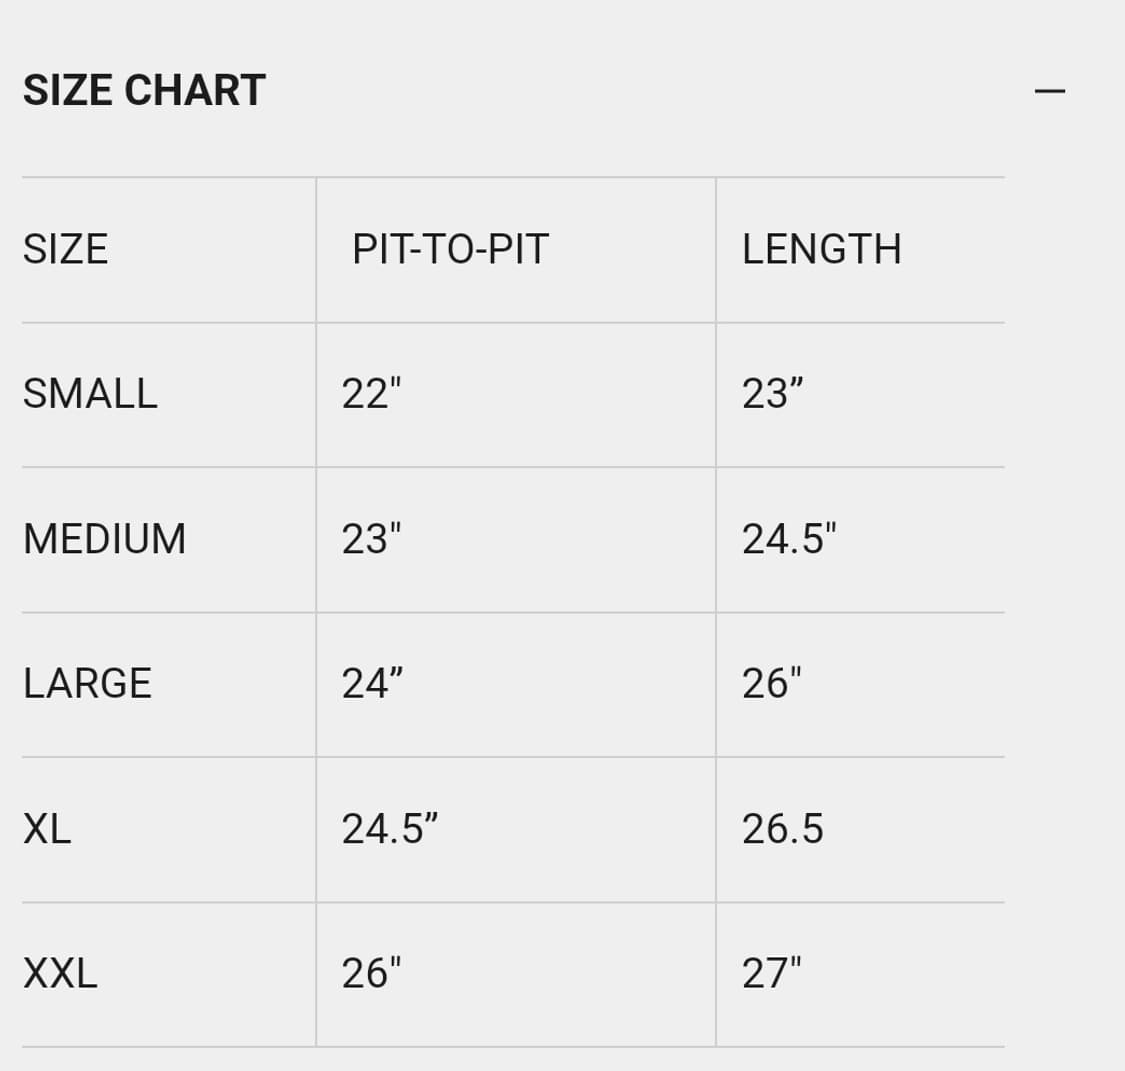Click the 23" length value for Small
Image resolution: width=1125 pixels, height=1071 pixels.
772,394
